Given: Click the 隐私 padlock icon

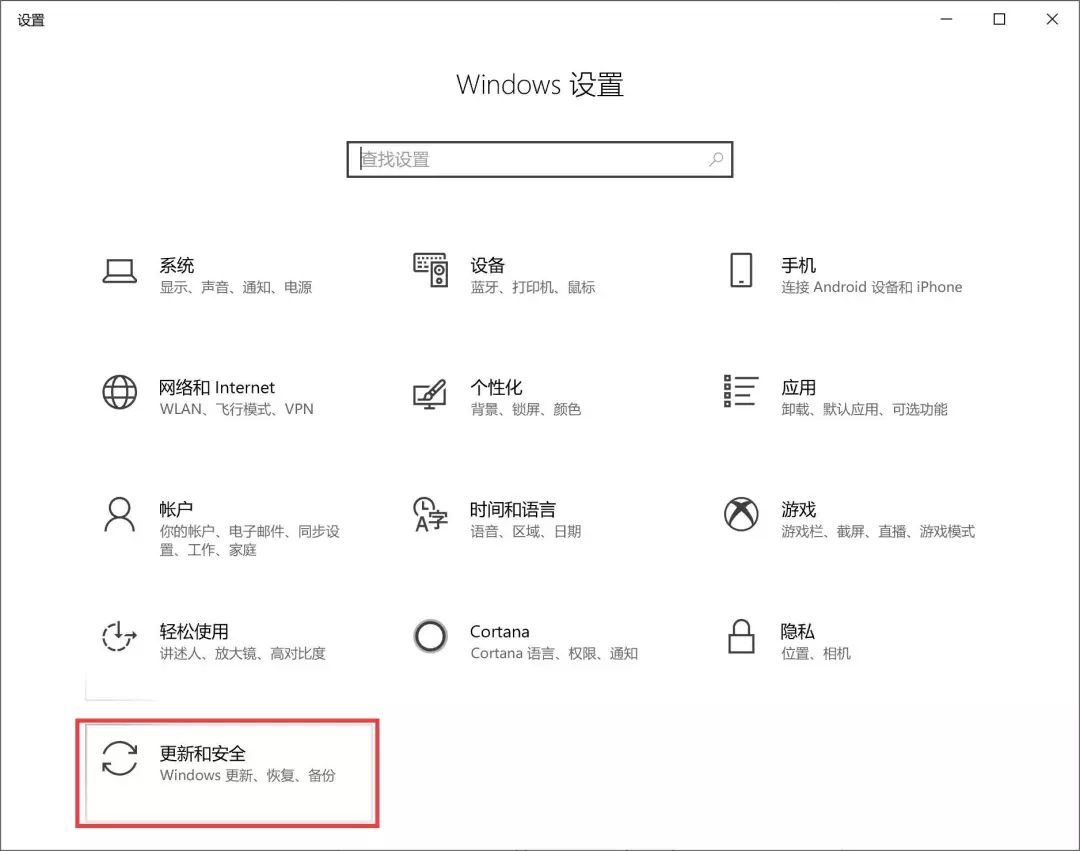Looking at the screenshot, I should click(x=741, y=636).
